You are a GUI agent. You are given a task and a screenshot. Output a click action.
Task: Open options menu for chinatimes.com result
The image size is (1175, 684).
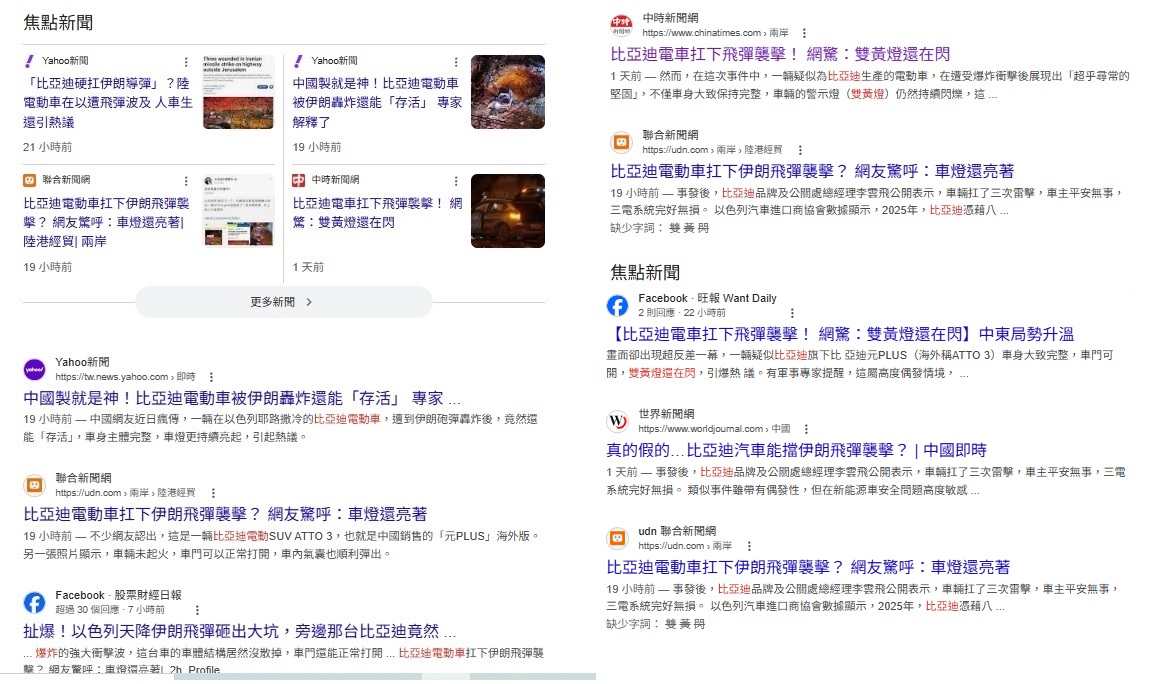tap(804, 33)
